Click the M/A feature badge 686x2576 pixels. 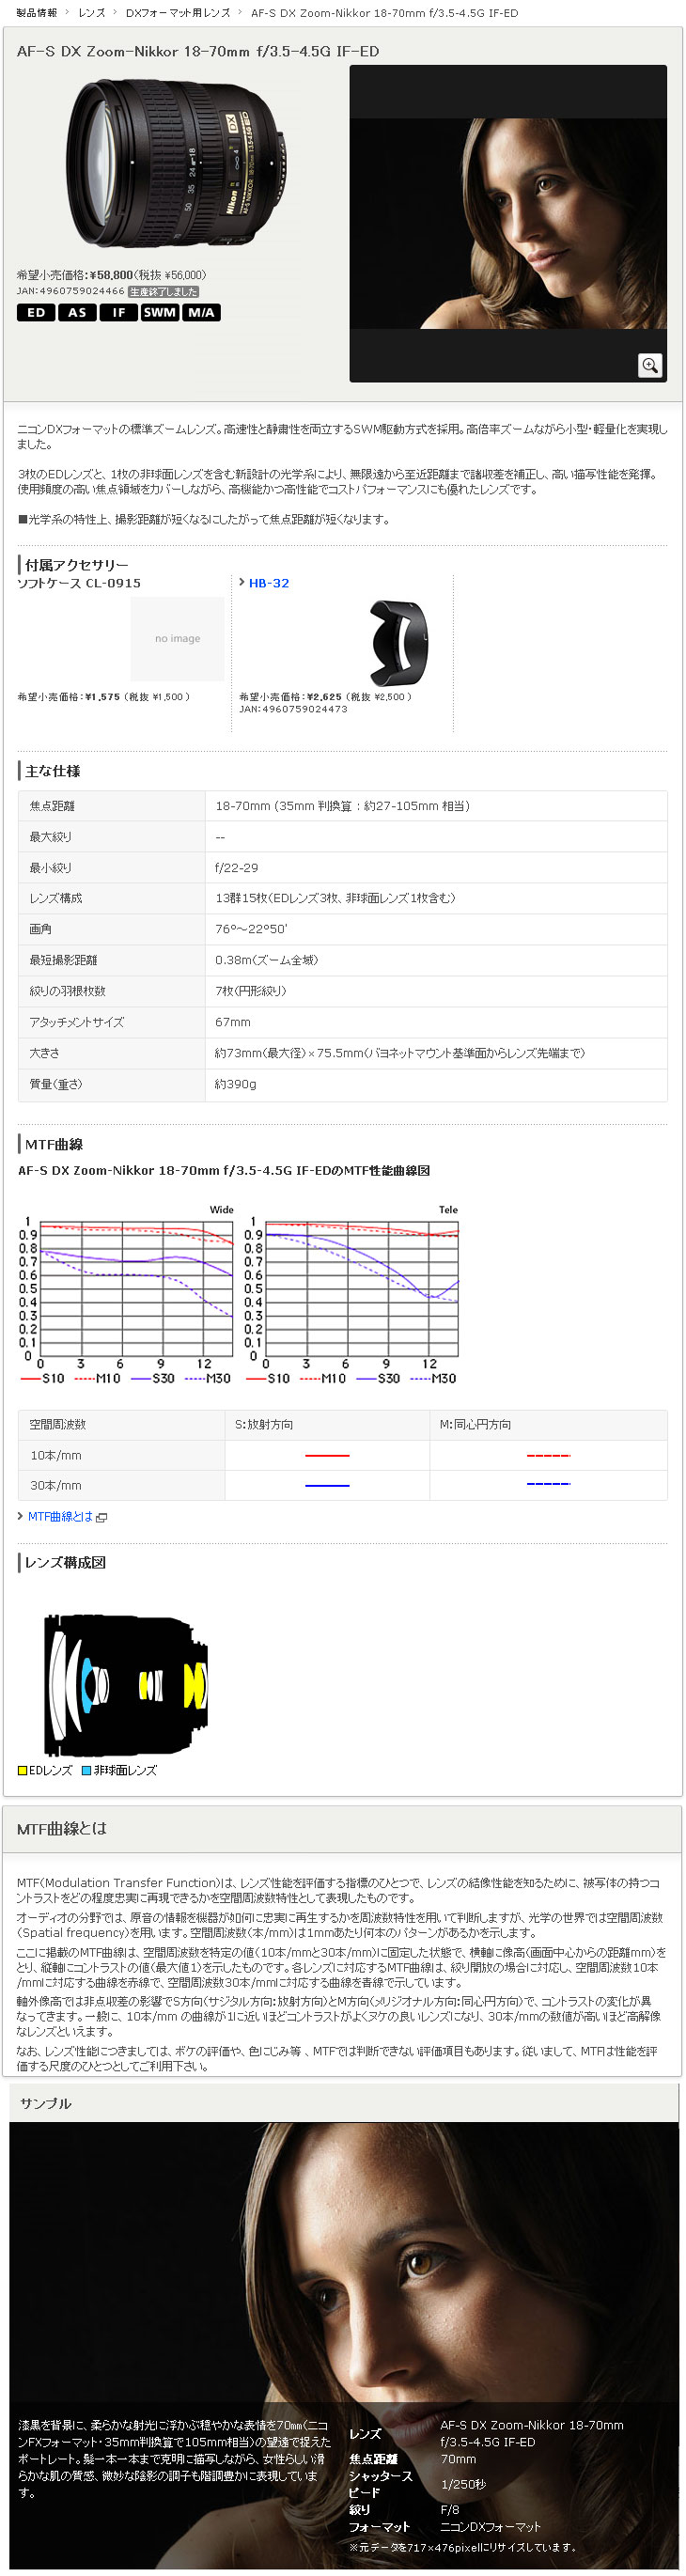point(200,313)
